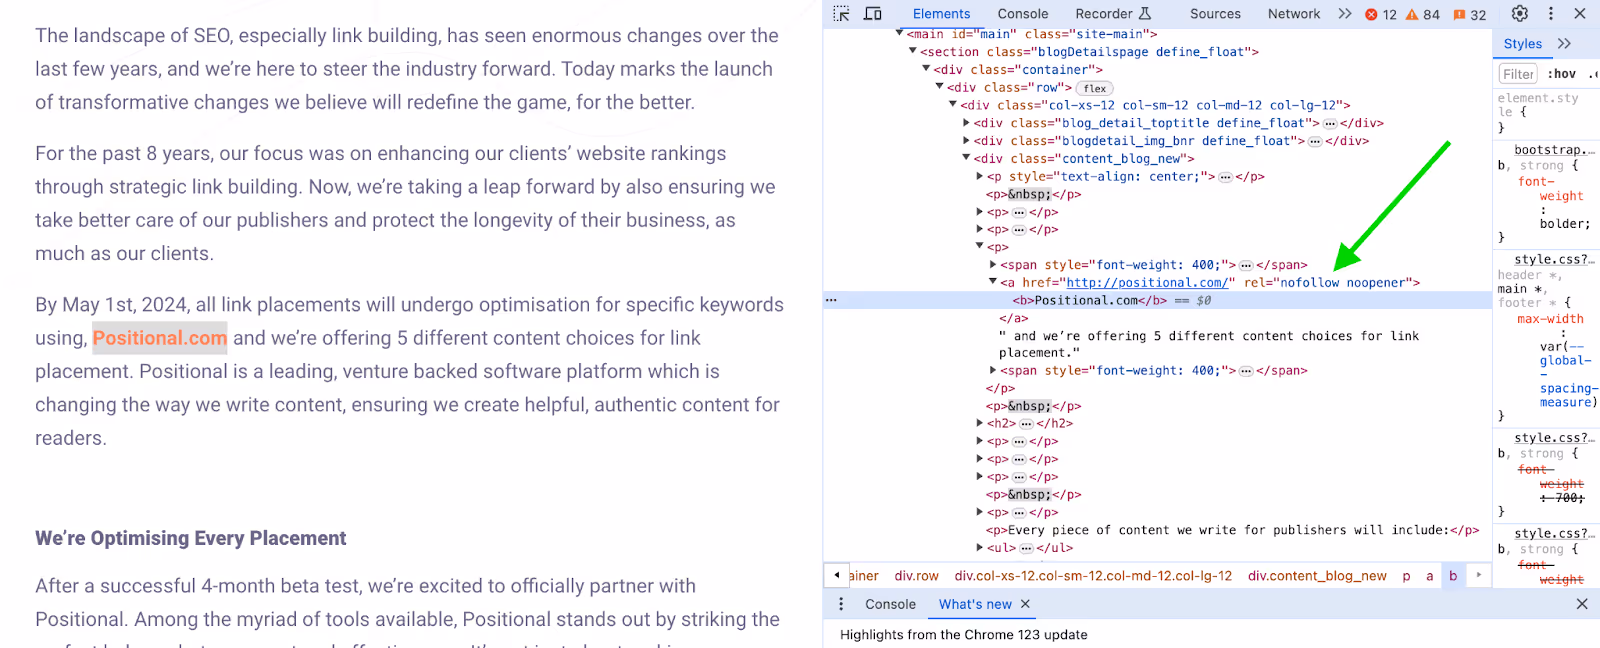Expand the blogdetail_img_bnr div

click(966, 141)
